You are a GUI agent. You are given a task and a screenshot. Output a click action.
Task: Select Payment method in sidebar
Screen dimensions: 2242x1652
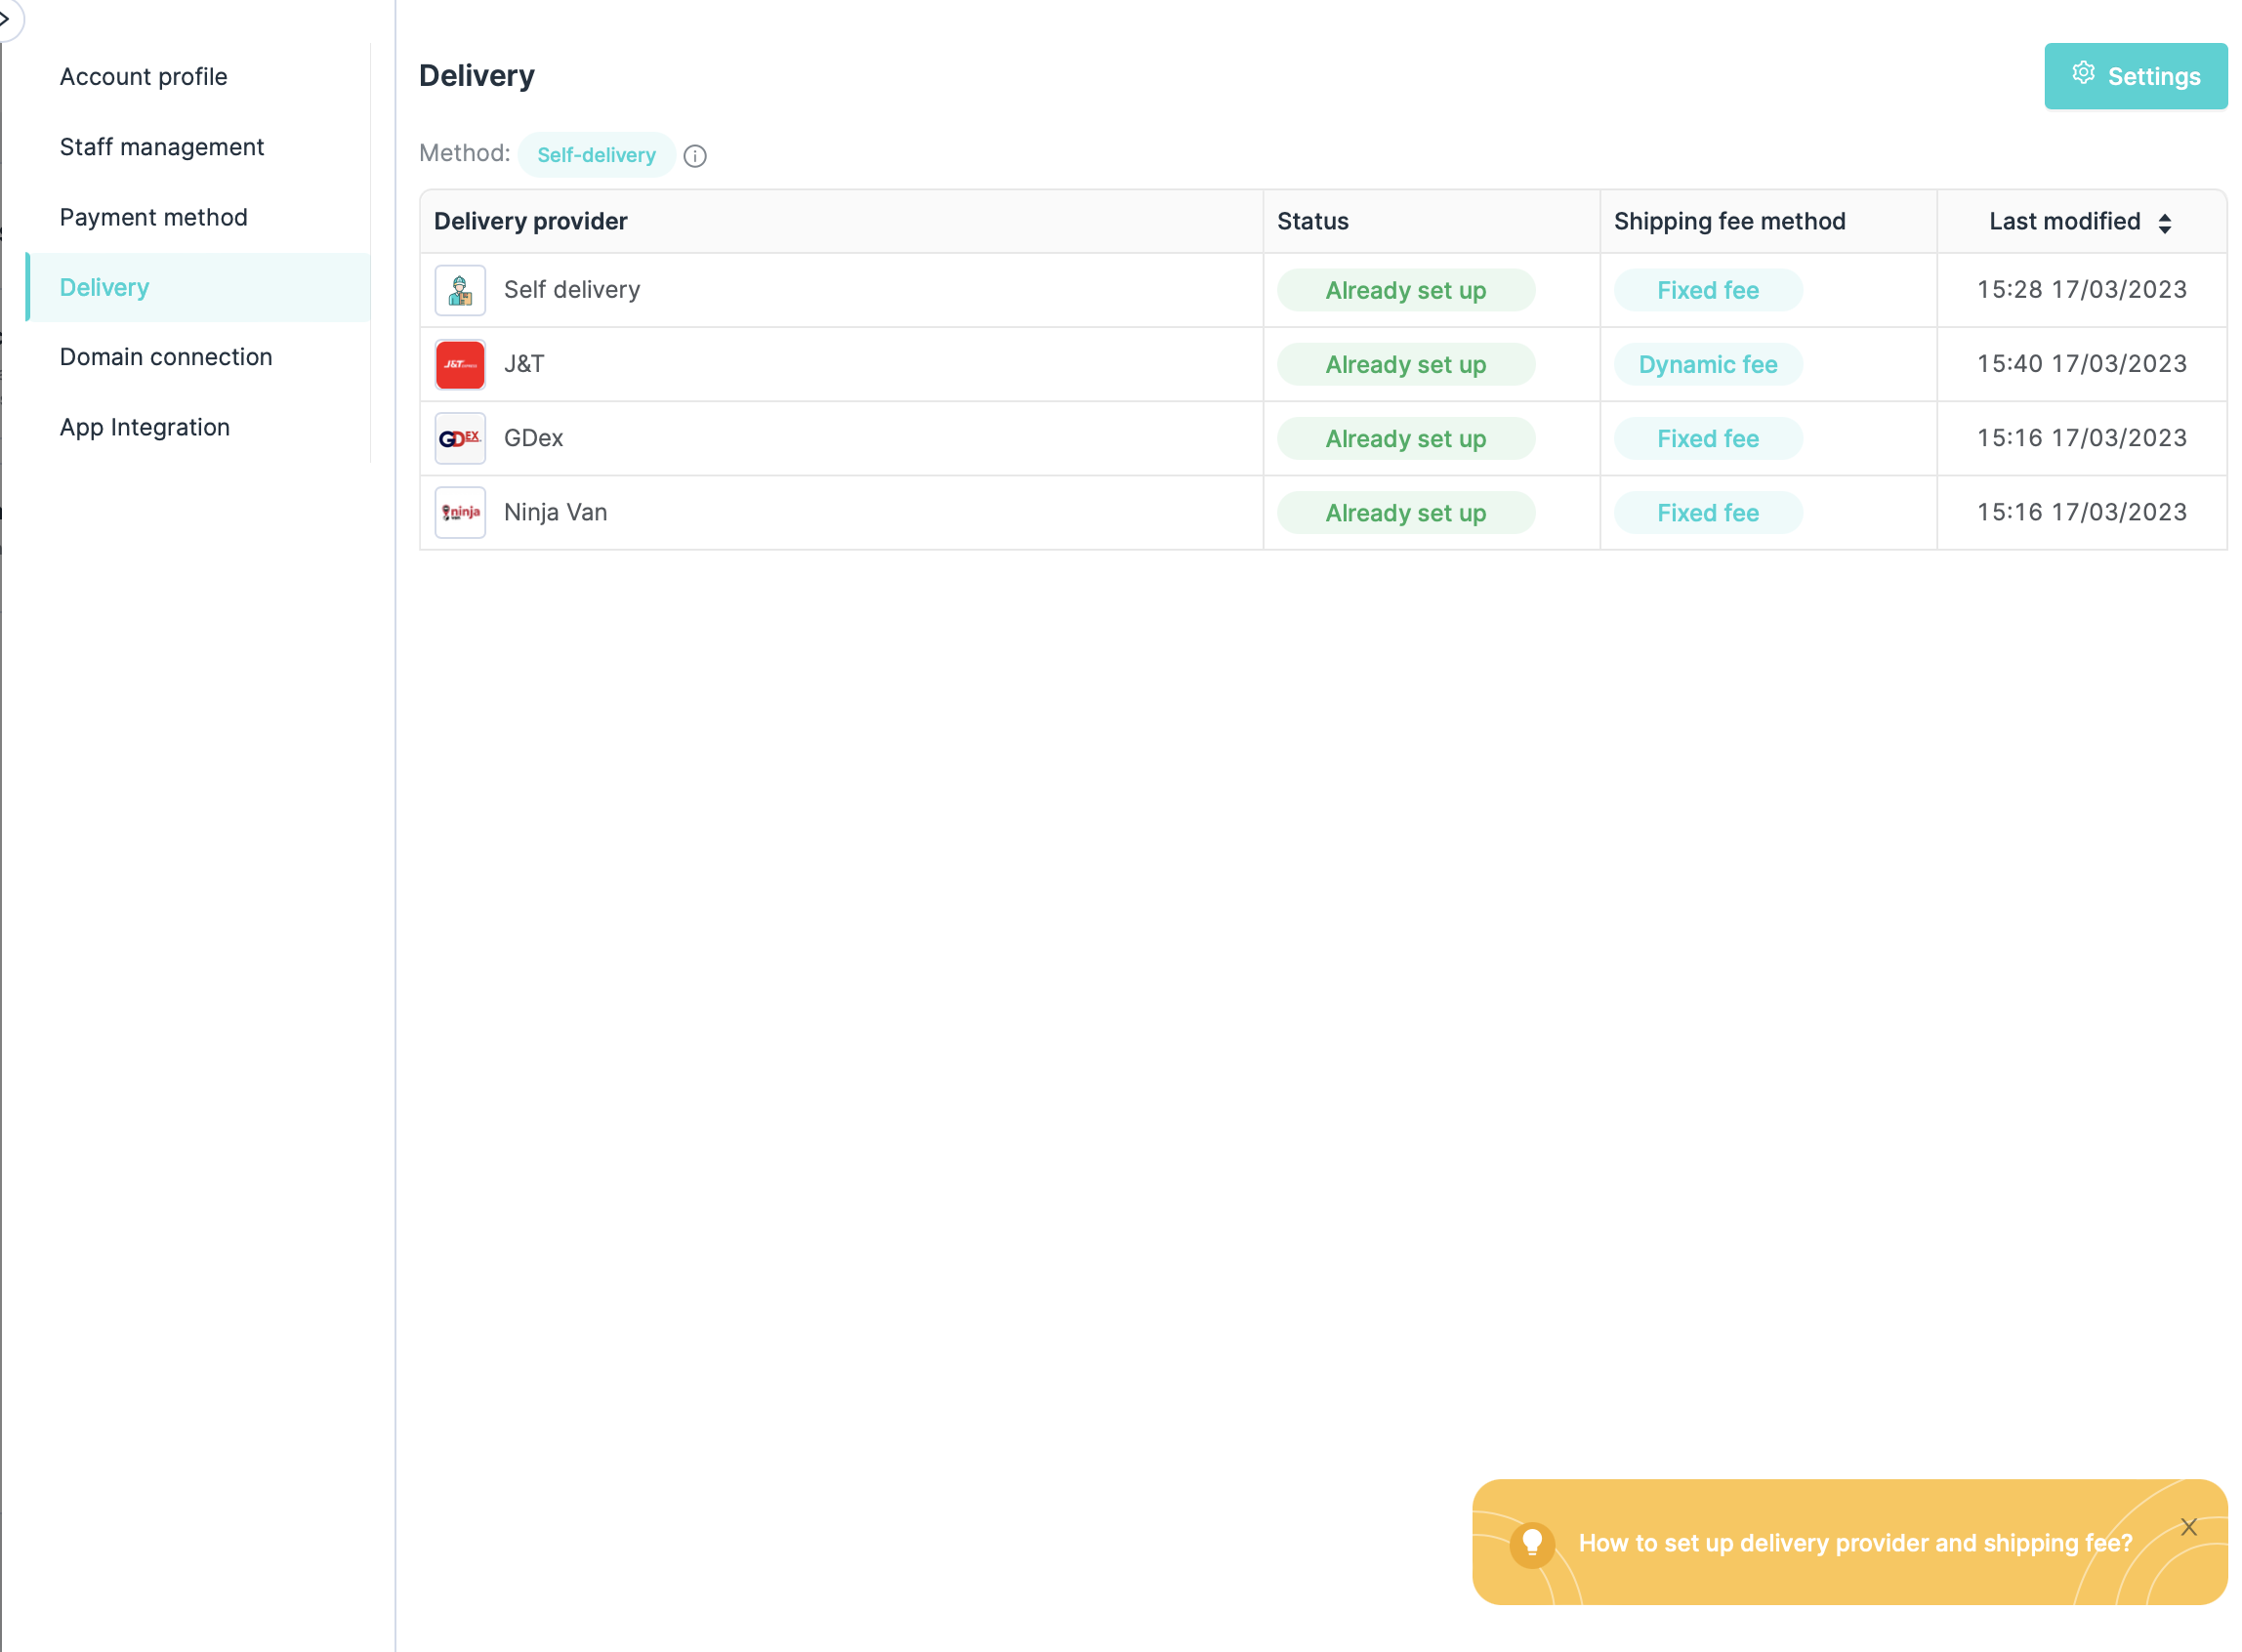click(x=153, y=217)
